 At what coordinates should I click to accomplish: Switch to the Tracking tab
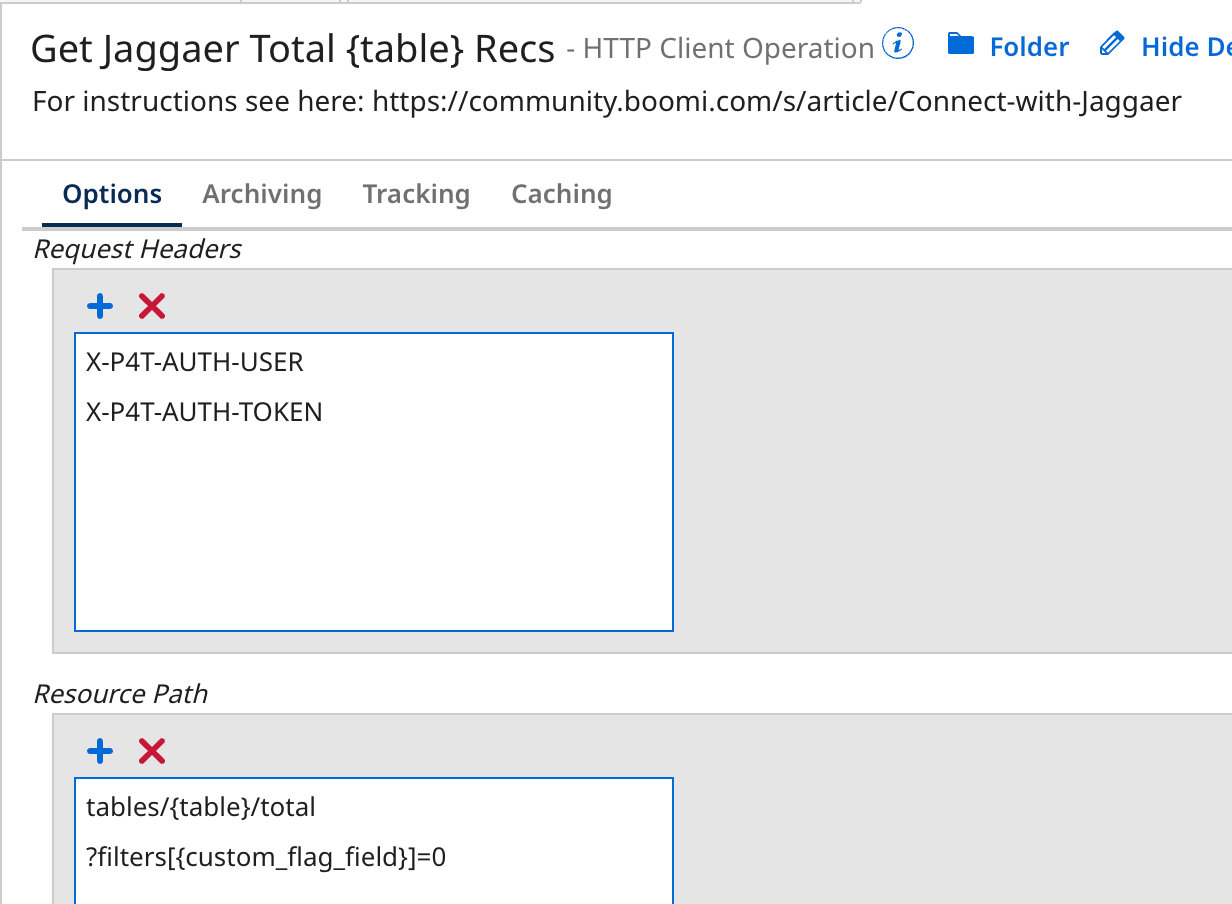point(416,194)
